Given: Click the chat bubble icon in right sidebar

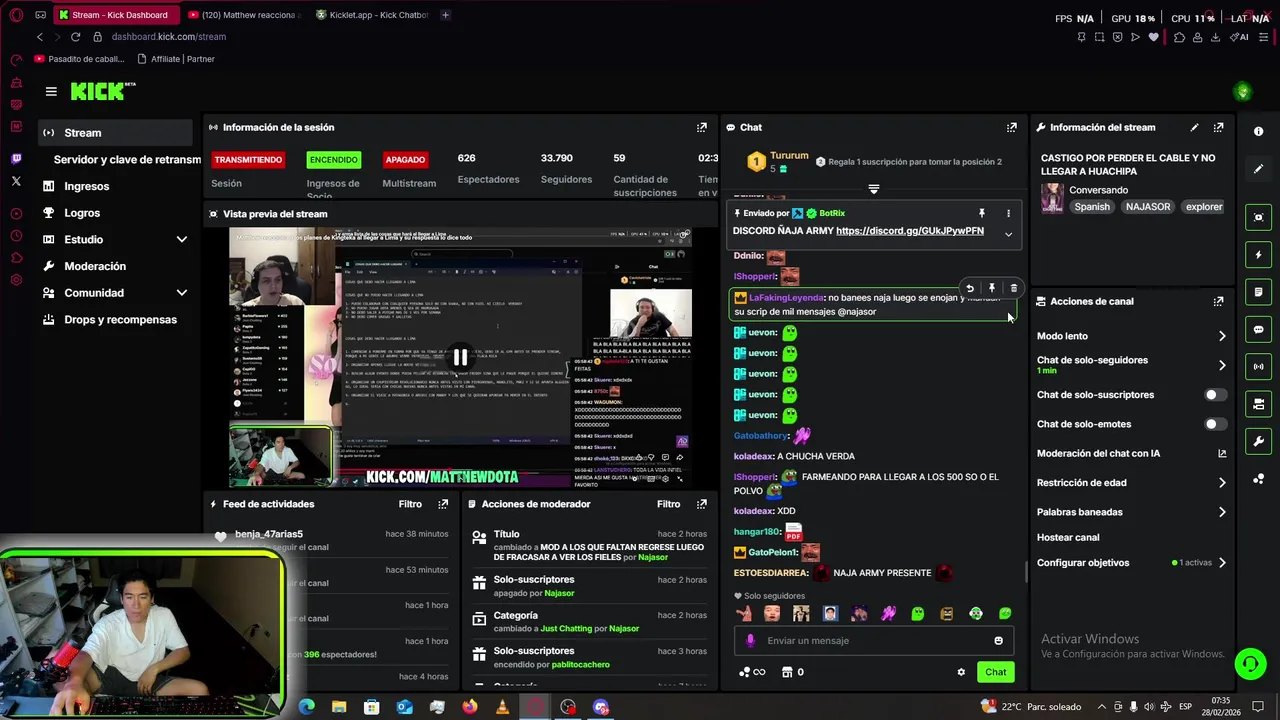Looking at the screenshot, I should pyautogui.click(x=1258, y=329).
